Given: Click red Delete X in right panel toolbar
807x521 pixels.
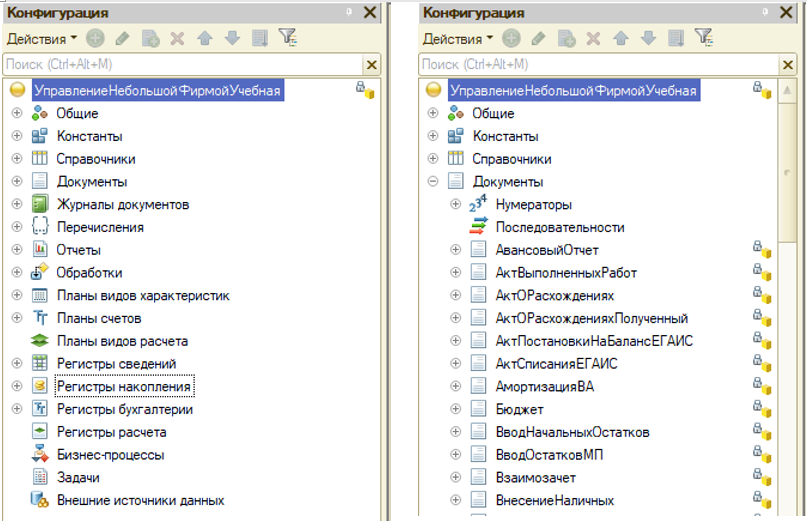Looking at the screenshot, I should click(593, 38).
